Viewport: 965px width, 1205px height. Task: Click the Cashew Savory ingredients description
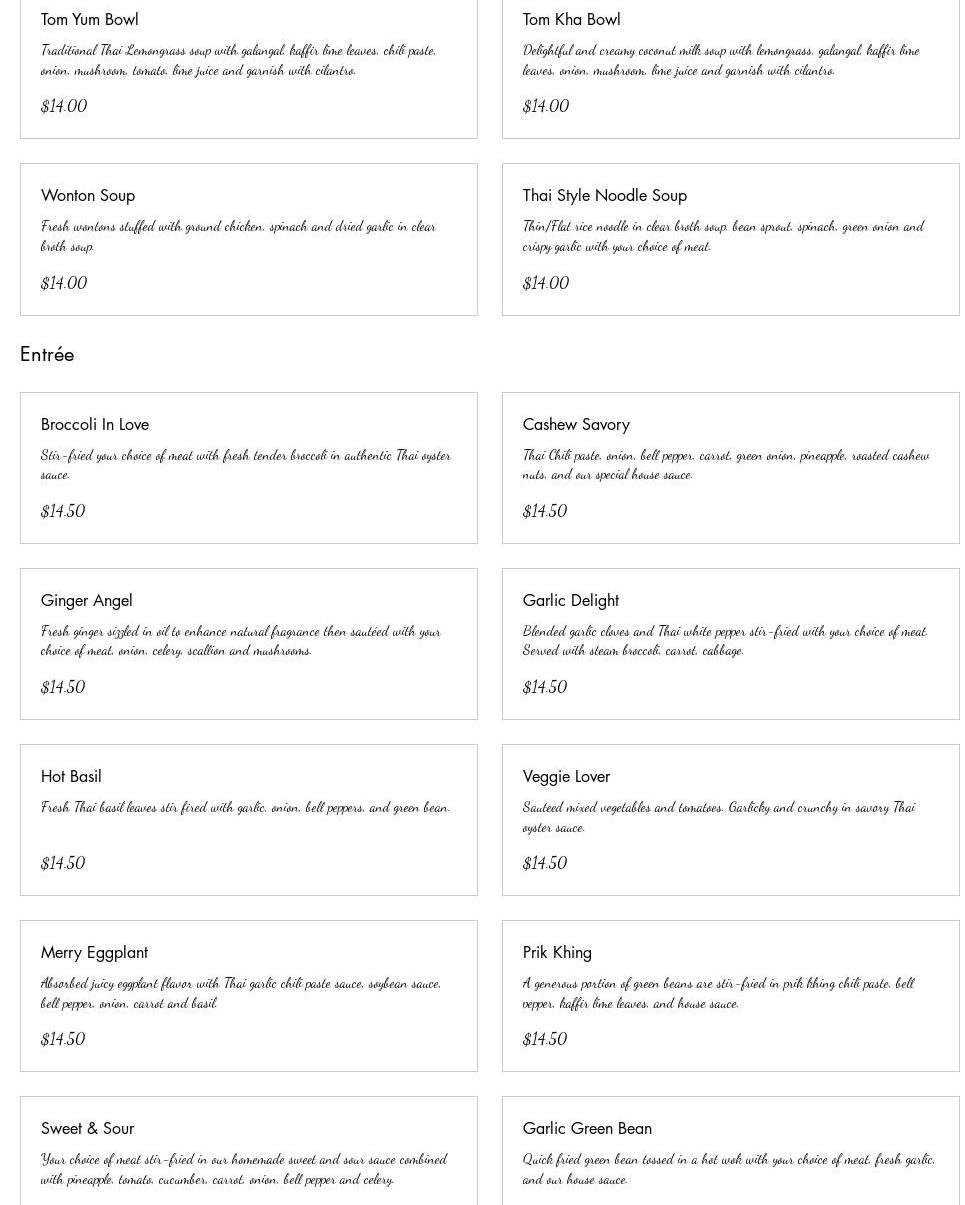[x=726, y=465]
